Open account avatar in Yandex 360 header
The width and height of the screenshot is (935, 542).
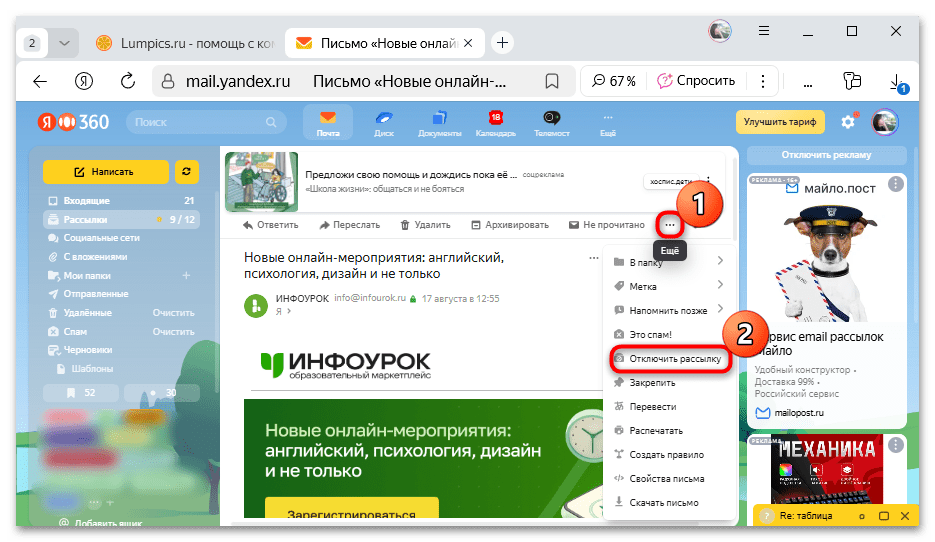[885, 122]
